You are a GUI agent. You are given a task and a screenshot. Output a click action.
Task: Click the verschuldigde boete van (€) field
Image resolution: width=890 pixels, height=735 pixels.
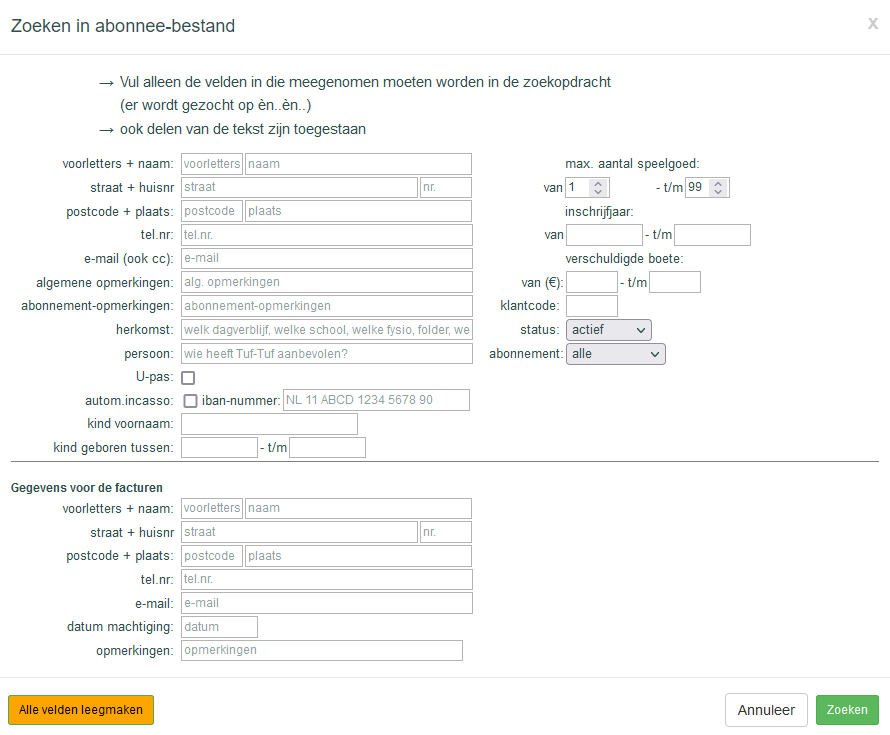click(x=592, y=282)
